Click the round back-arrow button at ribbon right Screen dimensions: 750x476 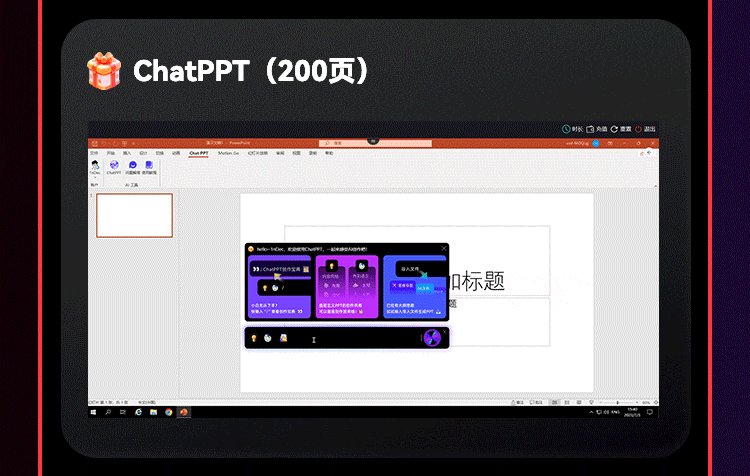click(x=649, y=153)
